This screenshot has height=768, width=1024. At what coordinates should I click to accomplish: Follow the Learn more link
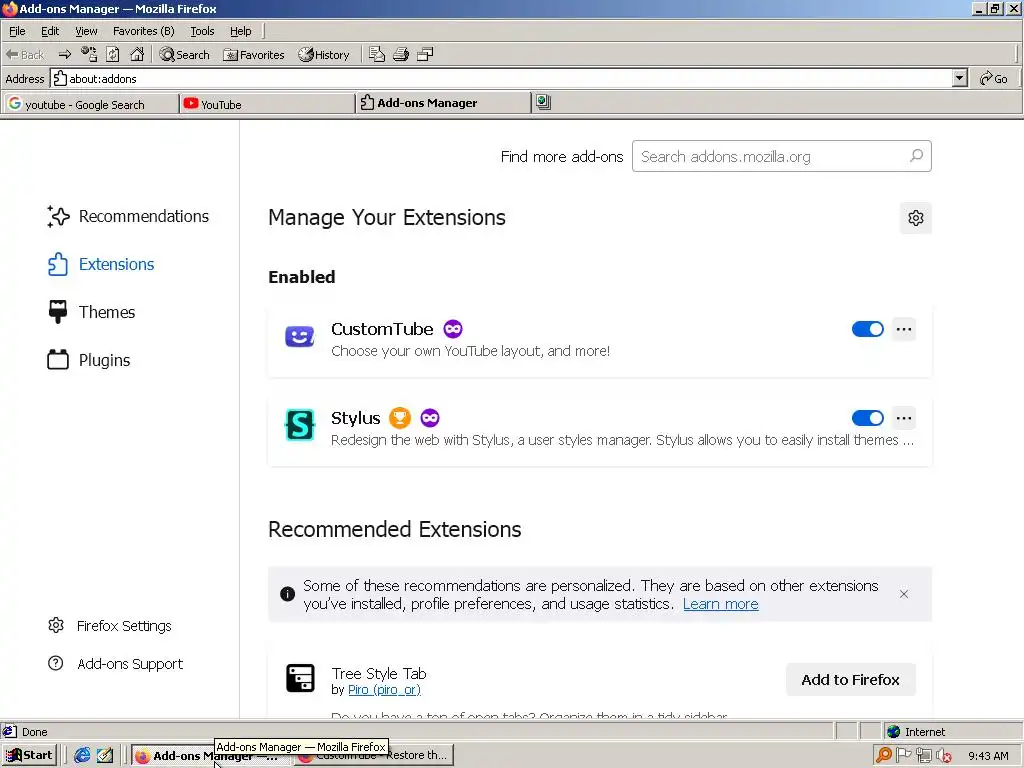720,604
